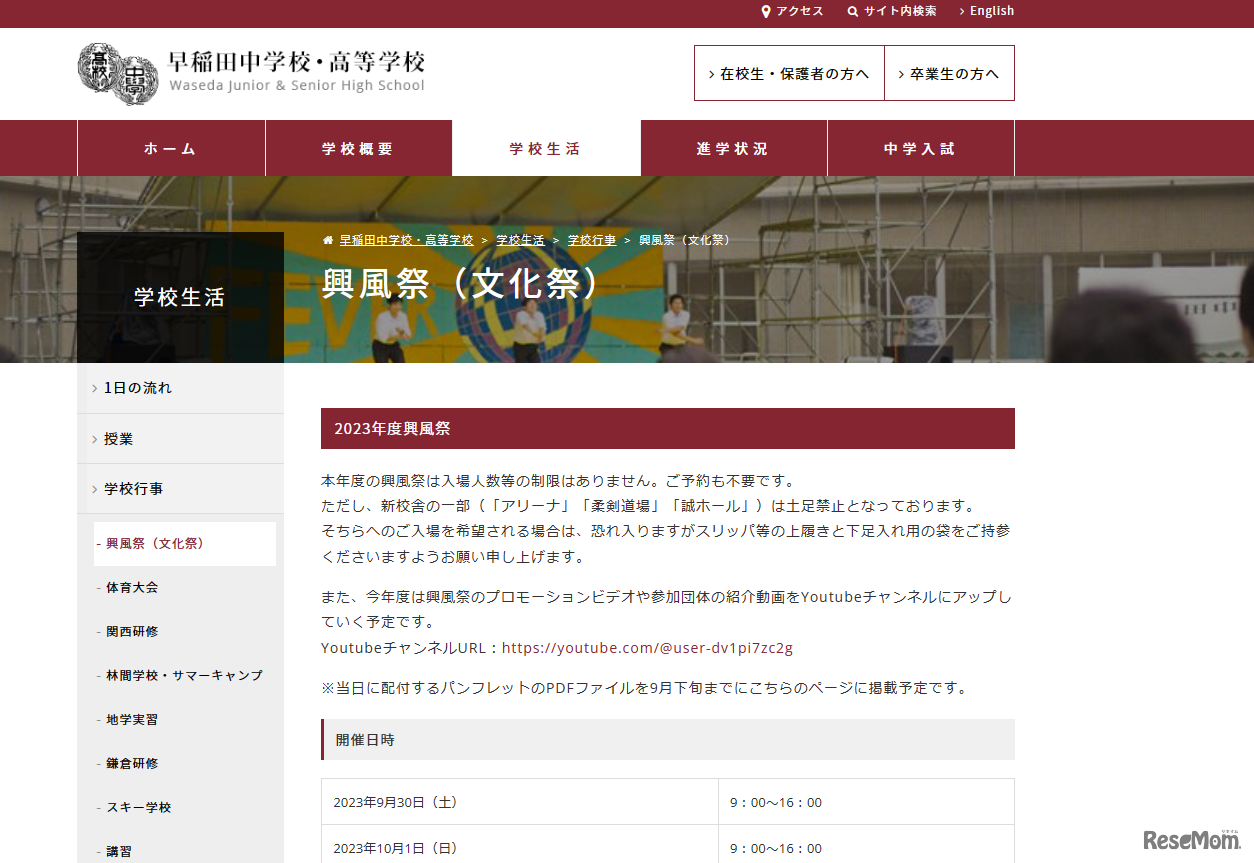1254x863 pixels.
Task: Click the Waseda school crest logo
Action: [117, 72]
